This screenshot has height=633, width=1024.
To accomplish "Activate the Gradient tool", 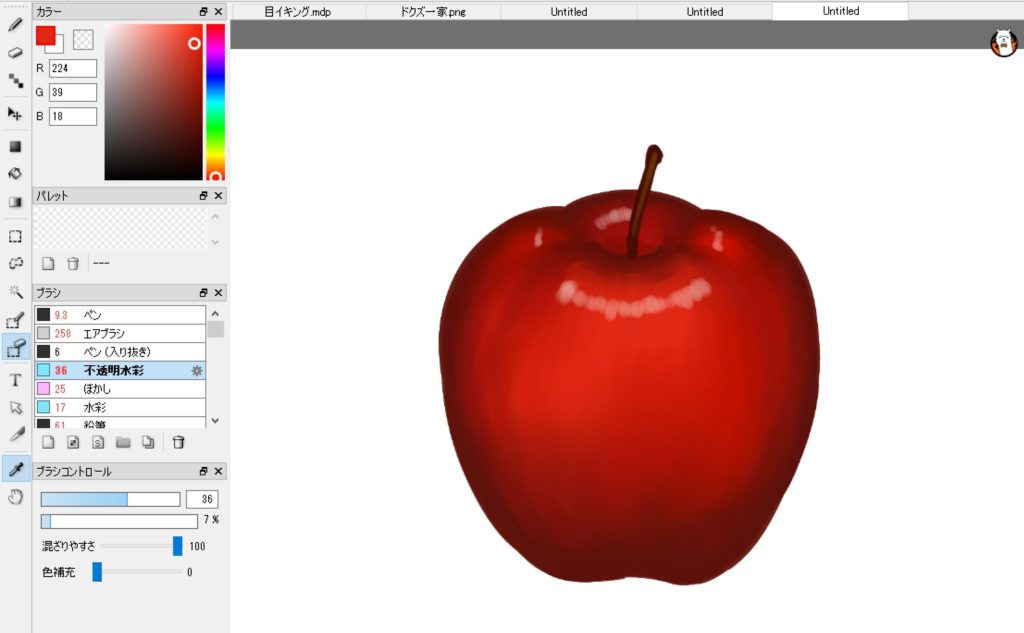I will coord(15,202).
